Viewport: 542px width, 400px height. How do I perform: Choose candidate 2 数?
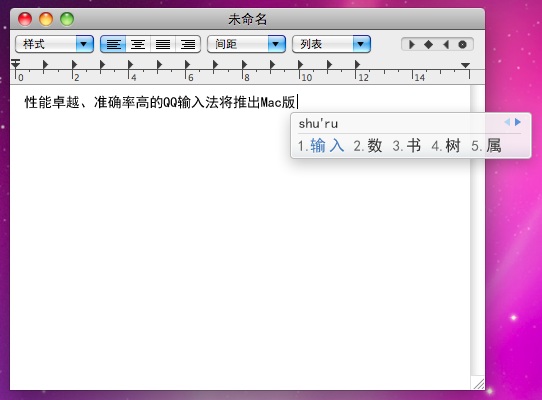[367, 146]
